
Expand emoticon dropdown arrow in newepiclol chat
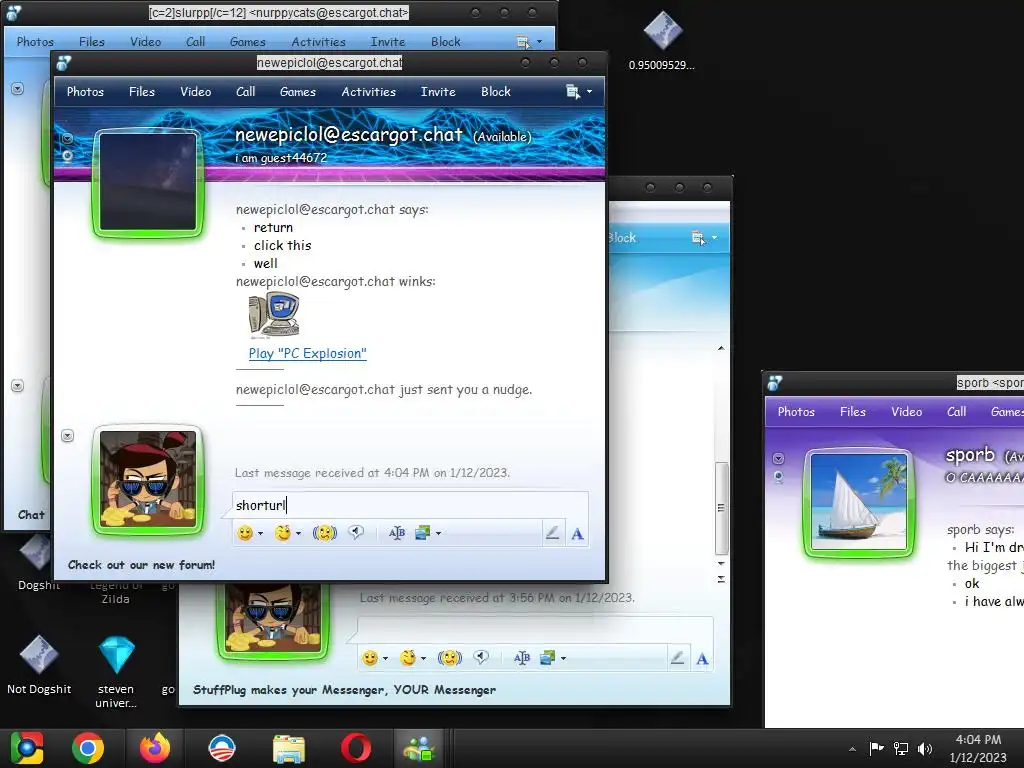[261, 534]
